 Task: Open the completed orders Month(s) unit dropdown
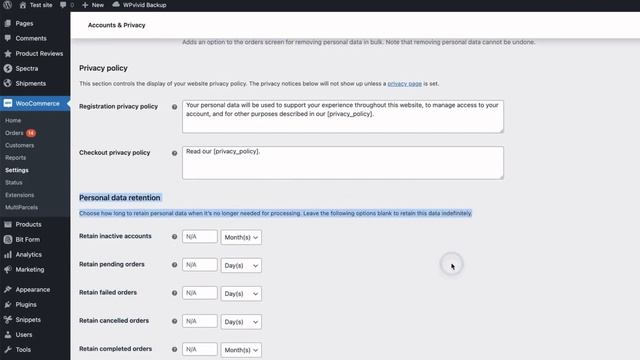click(x=241, y=350)
